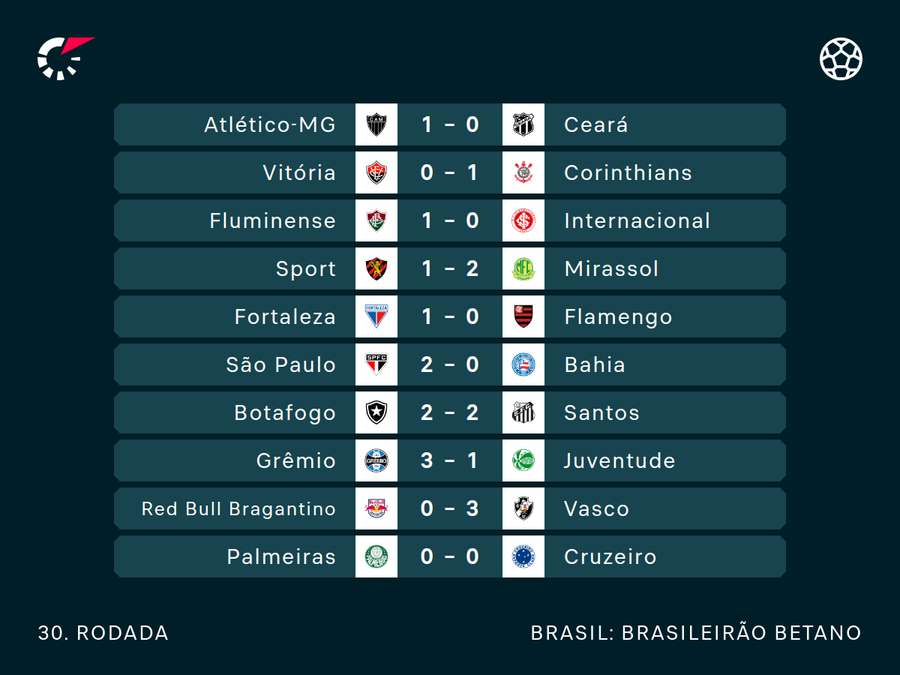Click the Palmeiras team crest
Image resolution: width=900 pixels, height=675 pixels.
pyautogui.click(x=376, y=557)
